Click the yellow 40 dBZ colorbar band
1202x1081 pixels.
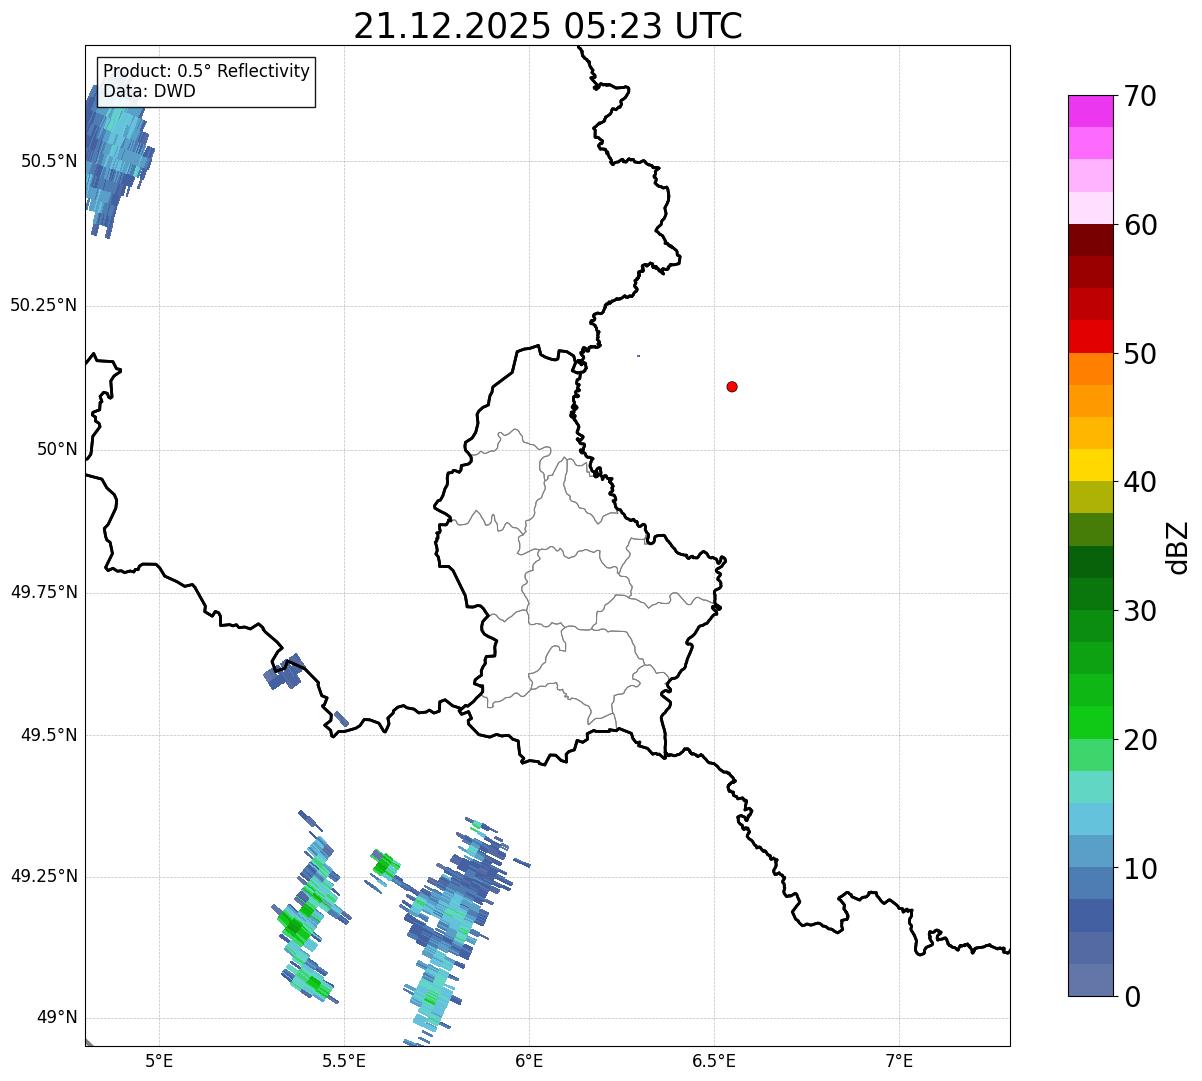(1091, 465)
